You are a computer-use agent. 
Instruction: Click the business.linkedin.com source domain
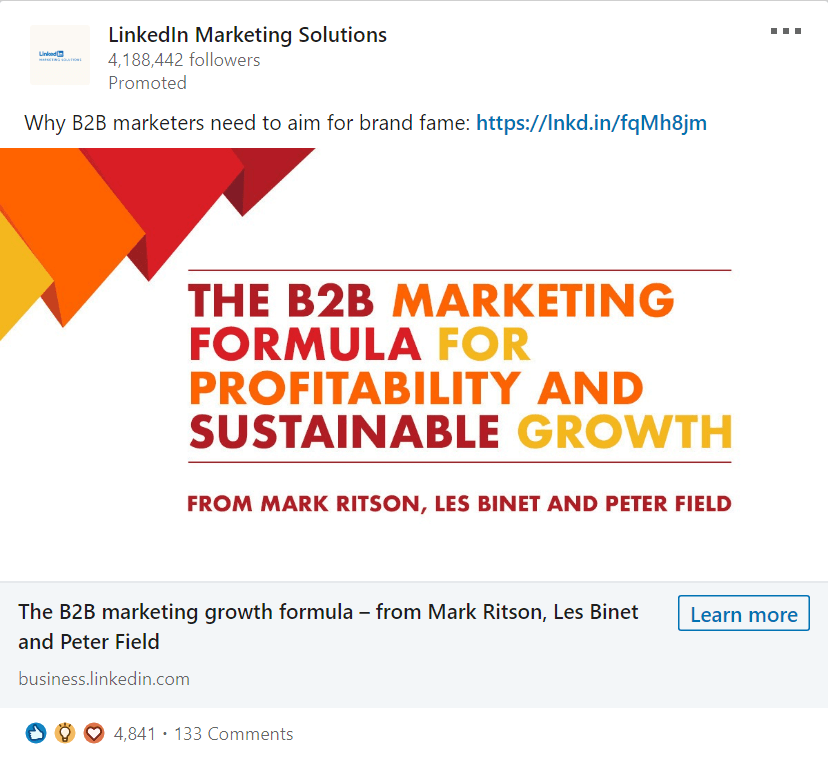click(x=104, y=679)
